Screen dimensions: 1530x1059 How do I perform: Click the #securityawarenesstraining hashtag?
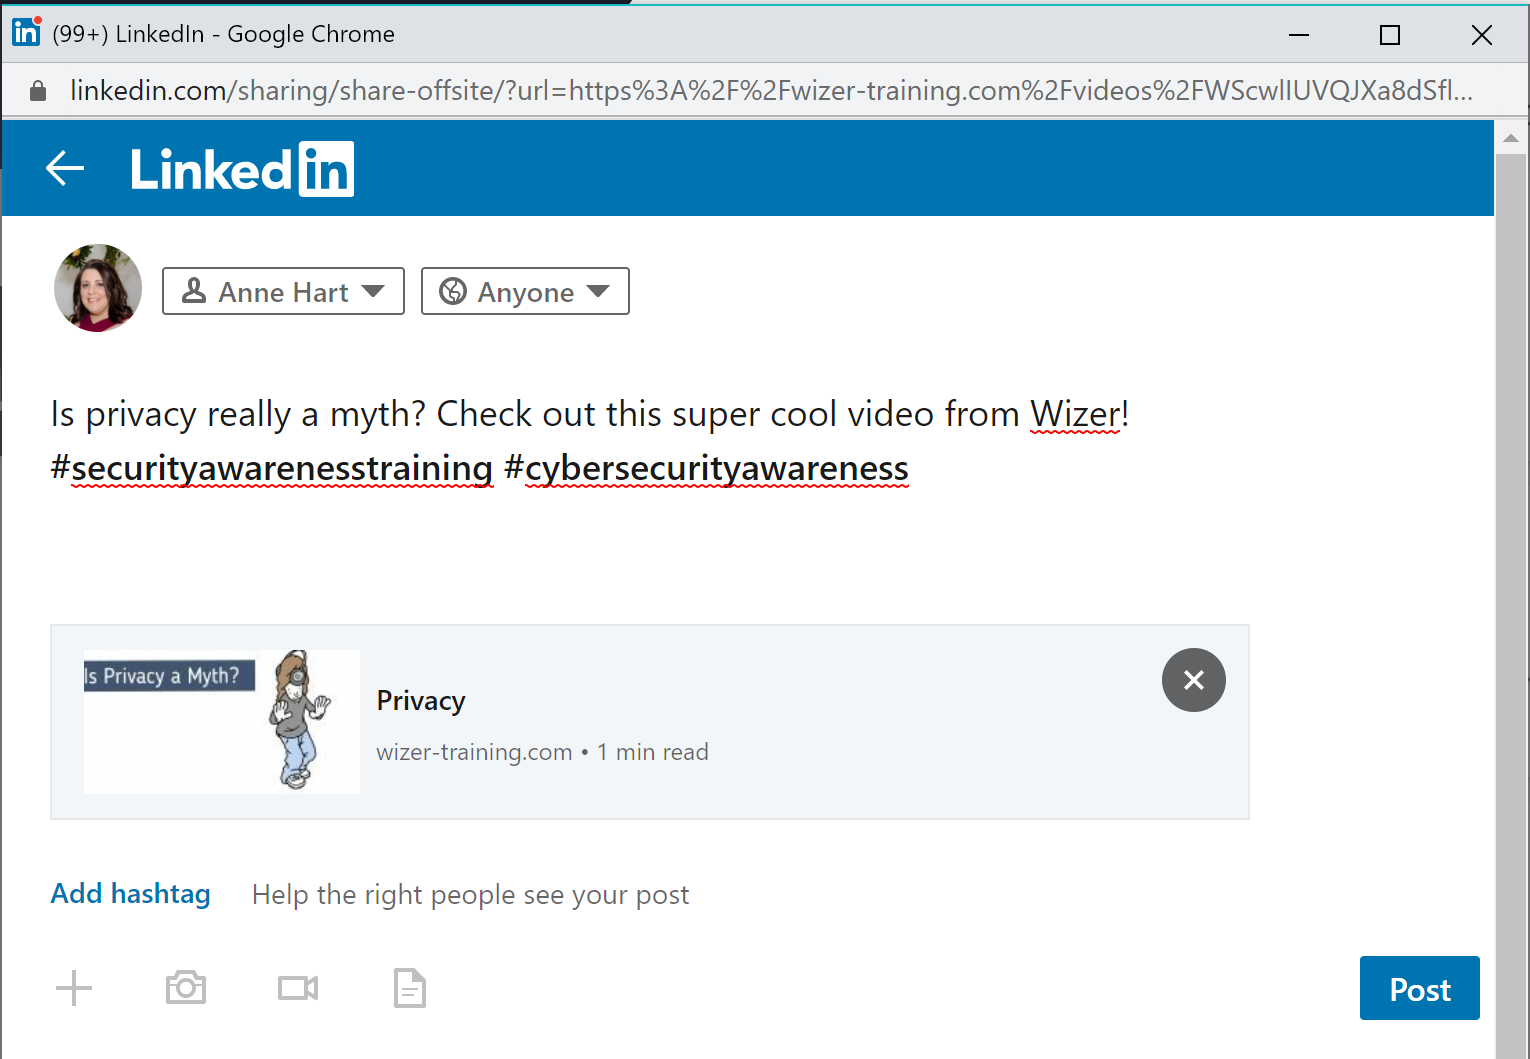[x=272, y=468]
